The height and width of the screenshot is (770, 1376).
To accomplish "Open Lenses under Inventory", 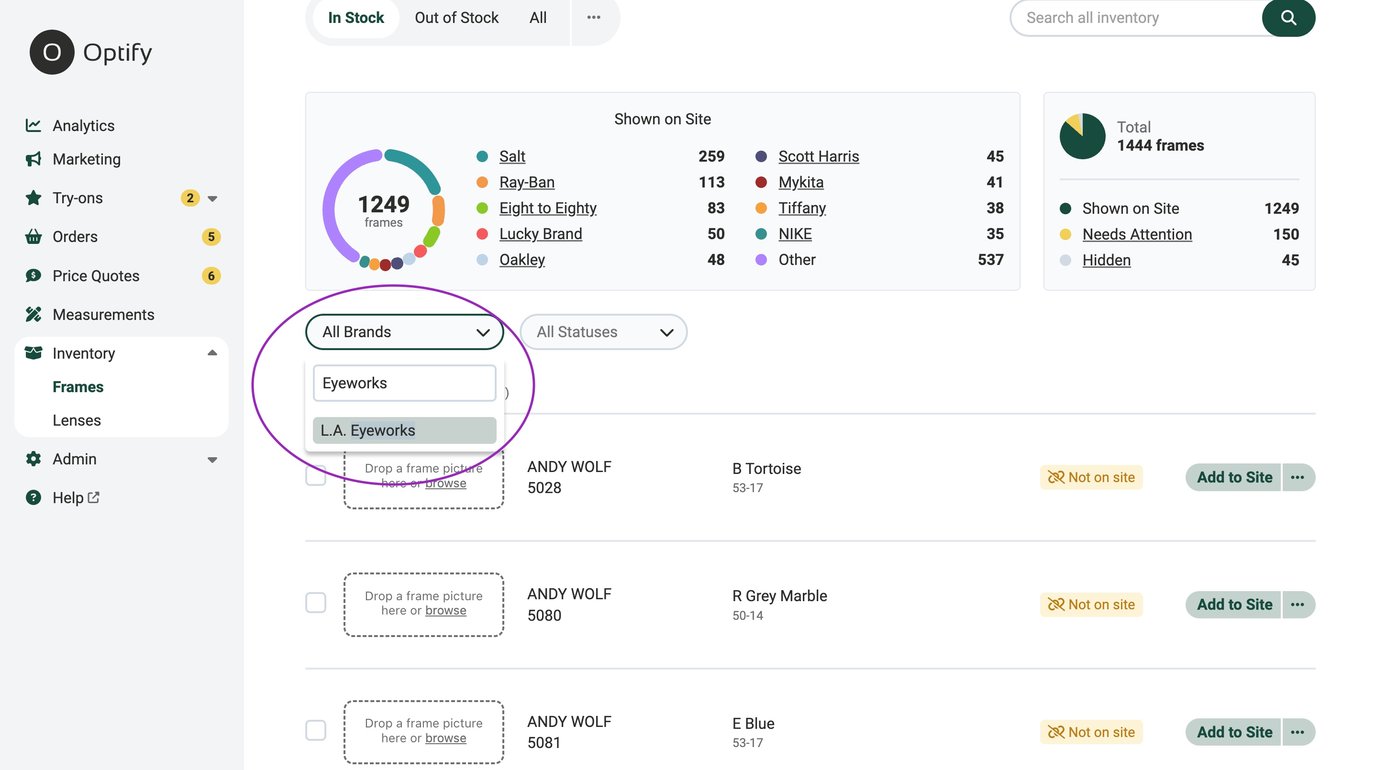I will pyautogui.click(x=77, y=420).
